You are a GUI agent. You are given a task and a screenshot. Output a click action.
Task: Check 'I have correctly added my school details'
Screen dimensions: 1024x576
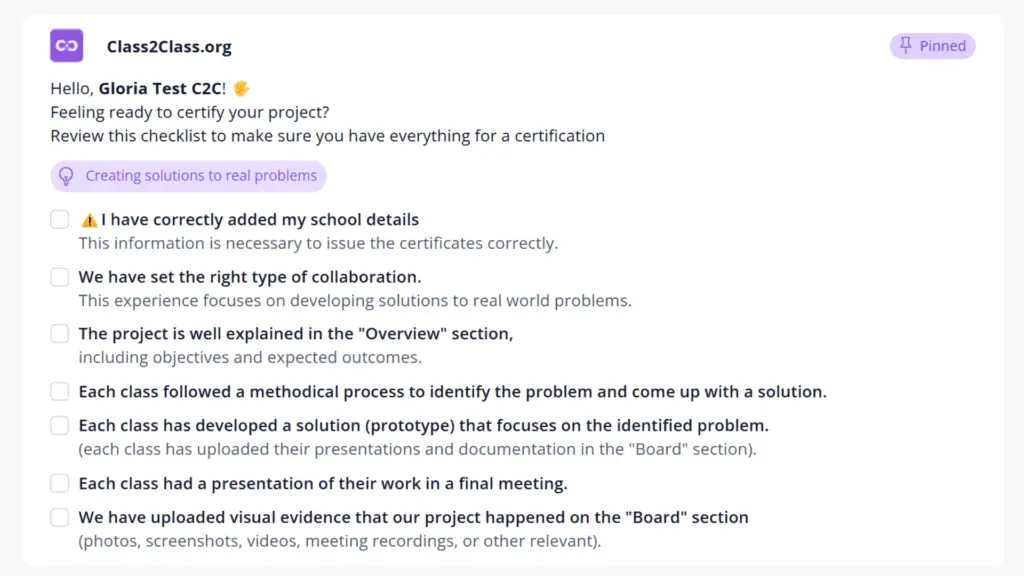pos(59,219)
